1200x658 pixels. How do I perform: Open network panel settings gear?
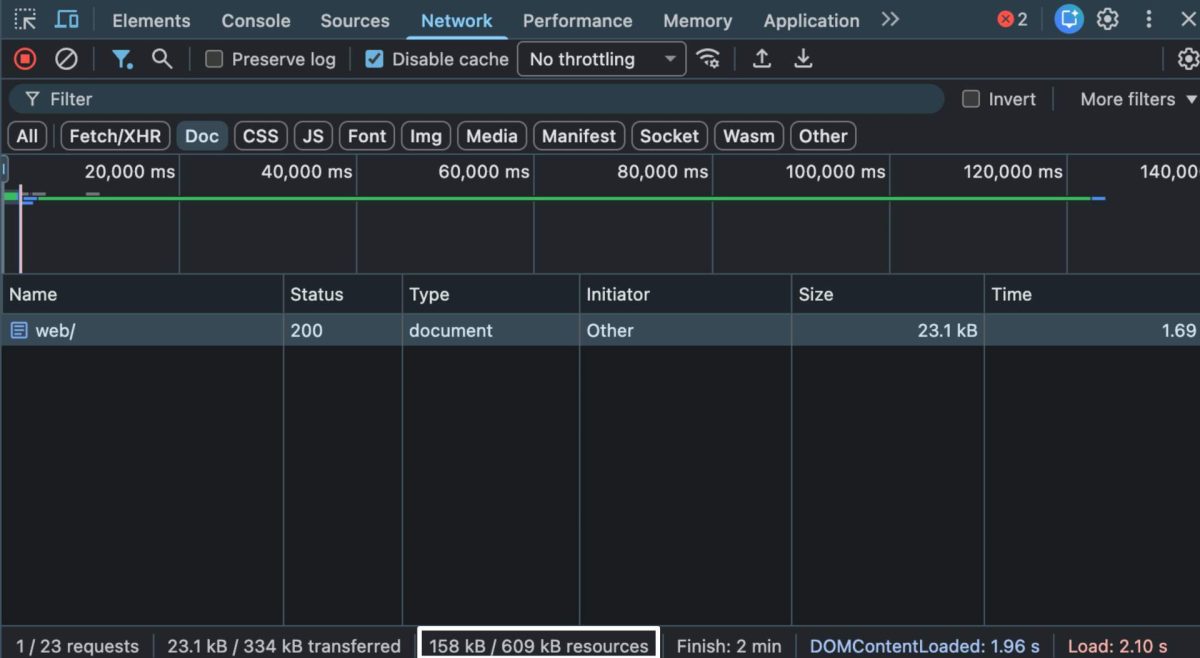pos(1188,59)
